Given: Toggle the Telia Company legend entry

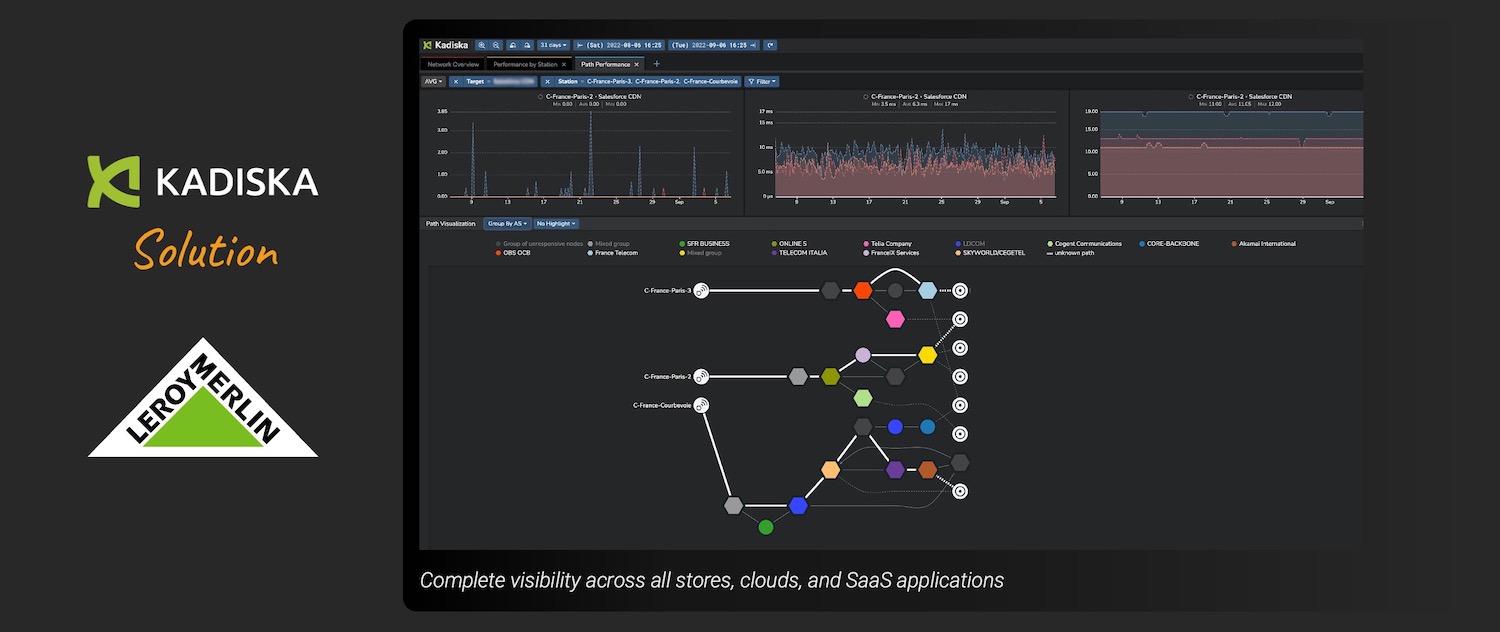Looking at the screenshot, I should pos(887,244).
